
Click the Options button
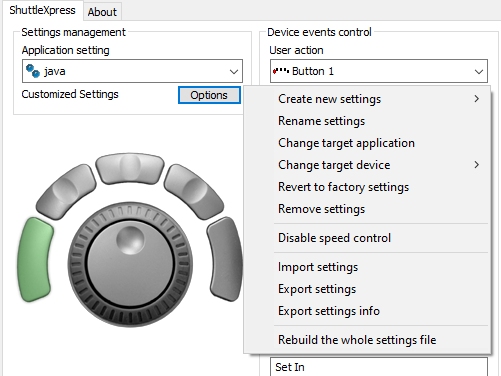tap(209, 95)
